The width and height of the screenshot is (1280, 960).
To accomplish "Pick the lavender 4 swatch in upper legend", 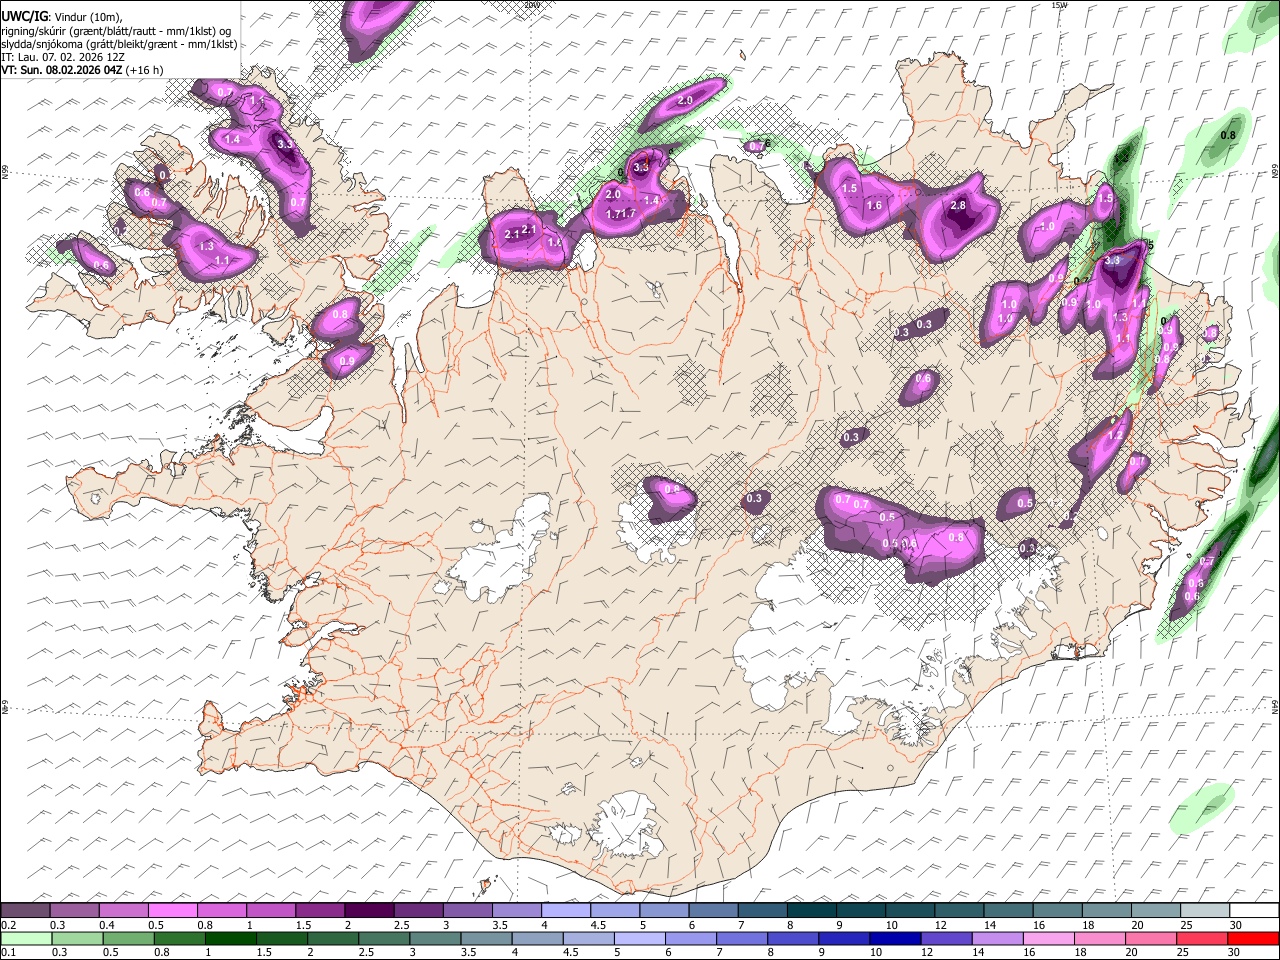I will coord(565,910).
